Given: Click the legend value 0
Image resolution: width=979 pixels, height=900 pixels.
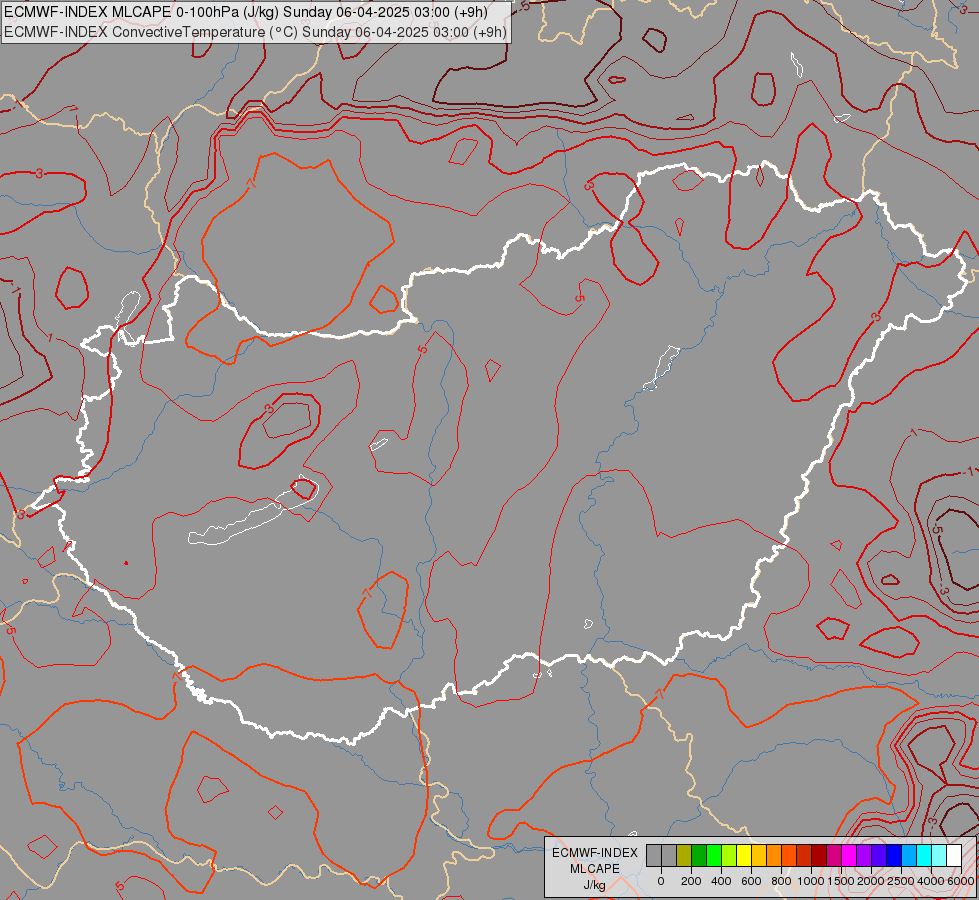Looking at the screenshot, I should pos(661,881).
